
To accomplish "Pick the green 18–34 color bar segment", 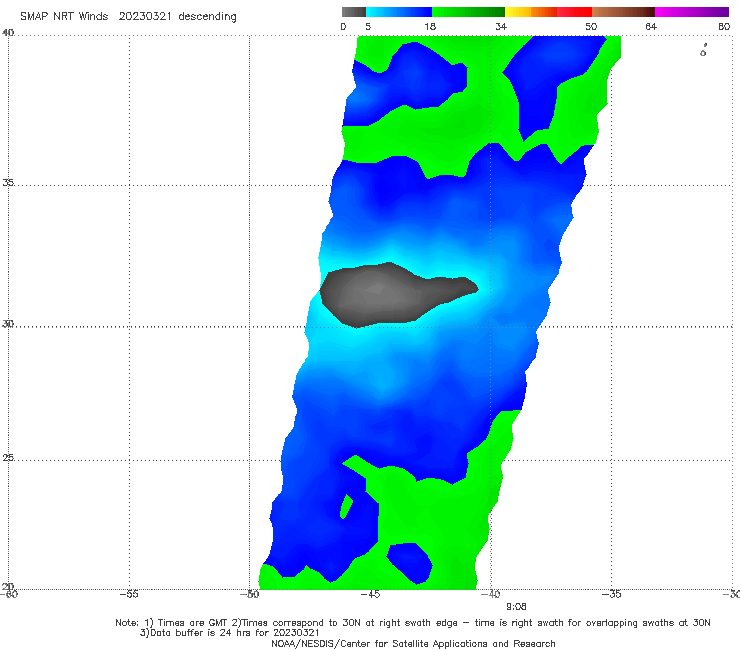I will [x=468, y=12].
